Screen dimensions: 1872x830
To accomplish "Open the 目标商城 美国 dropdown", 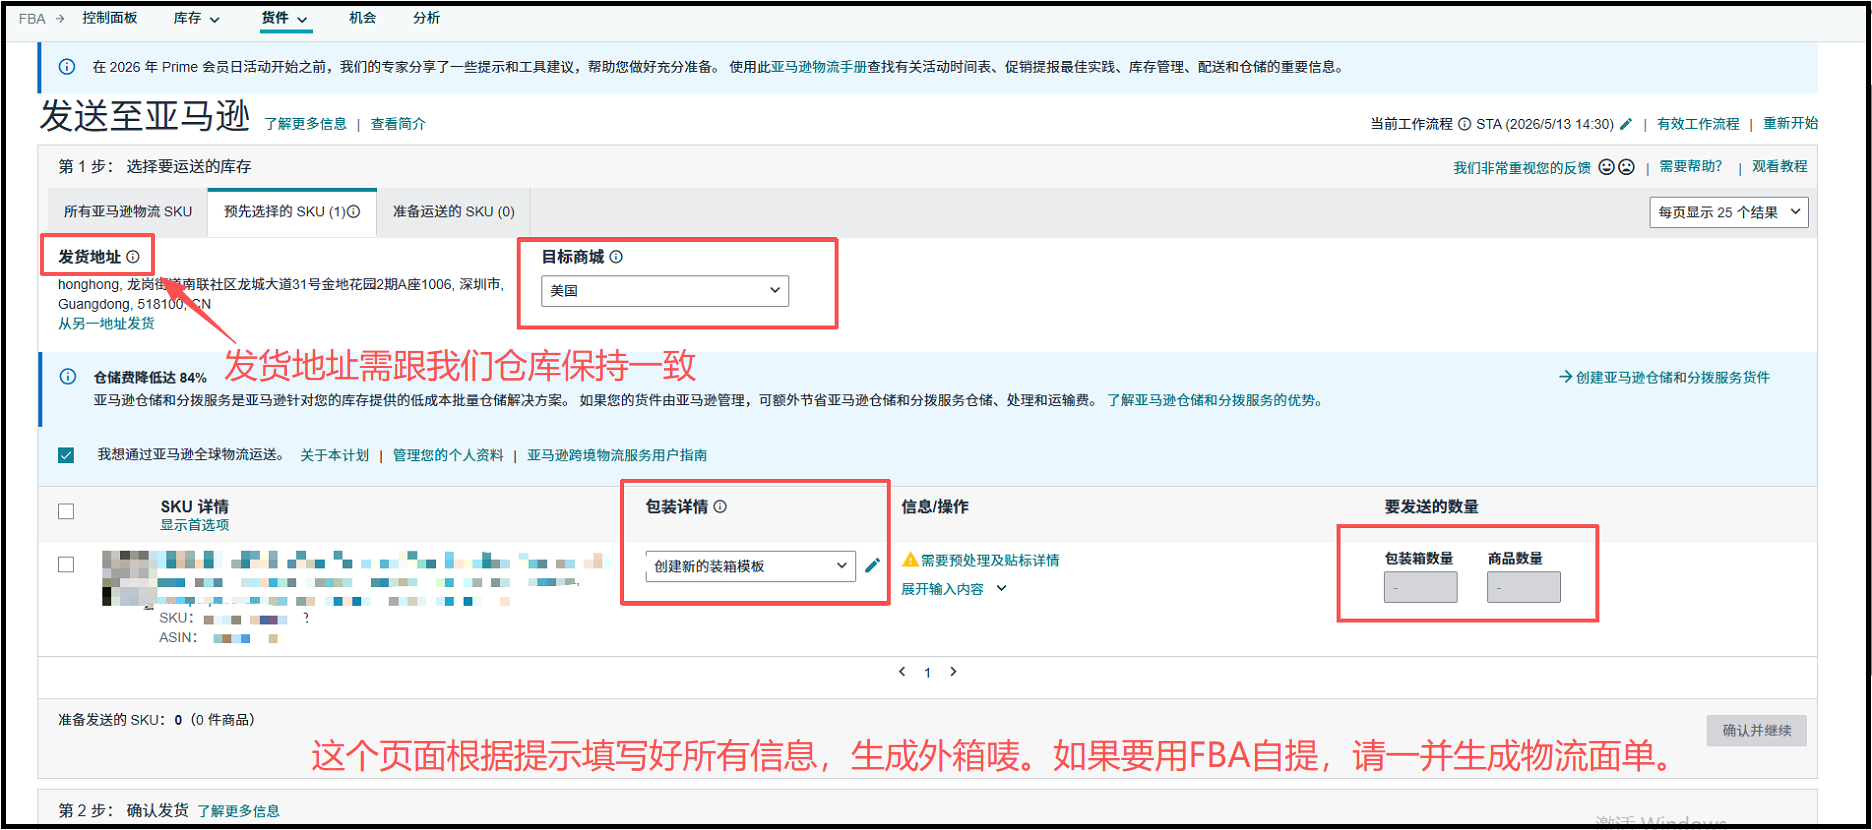I will point(665,291).
